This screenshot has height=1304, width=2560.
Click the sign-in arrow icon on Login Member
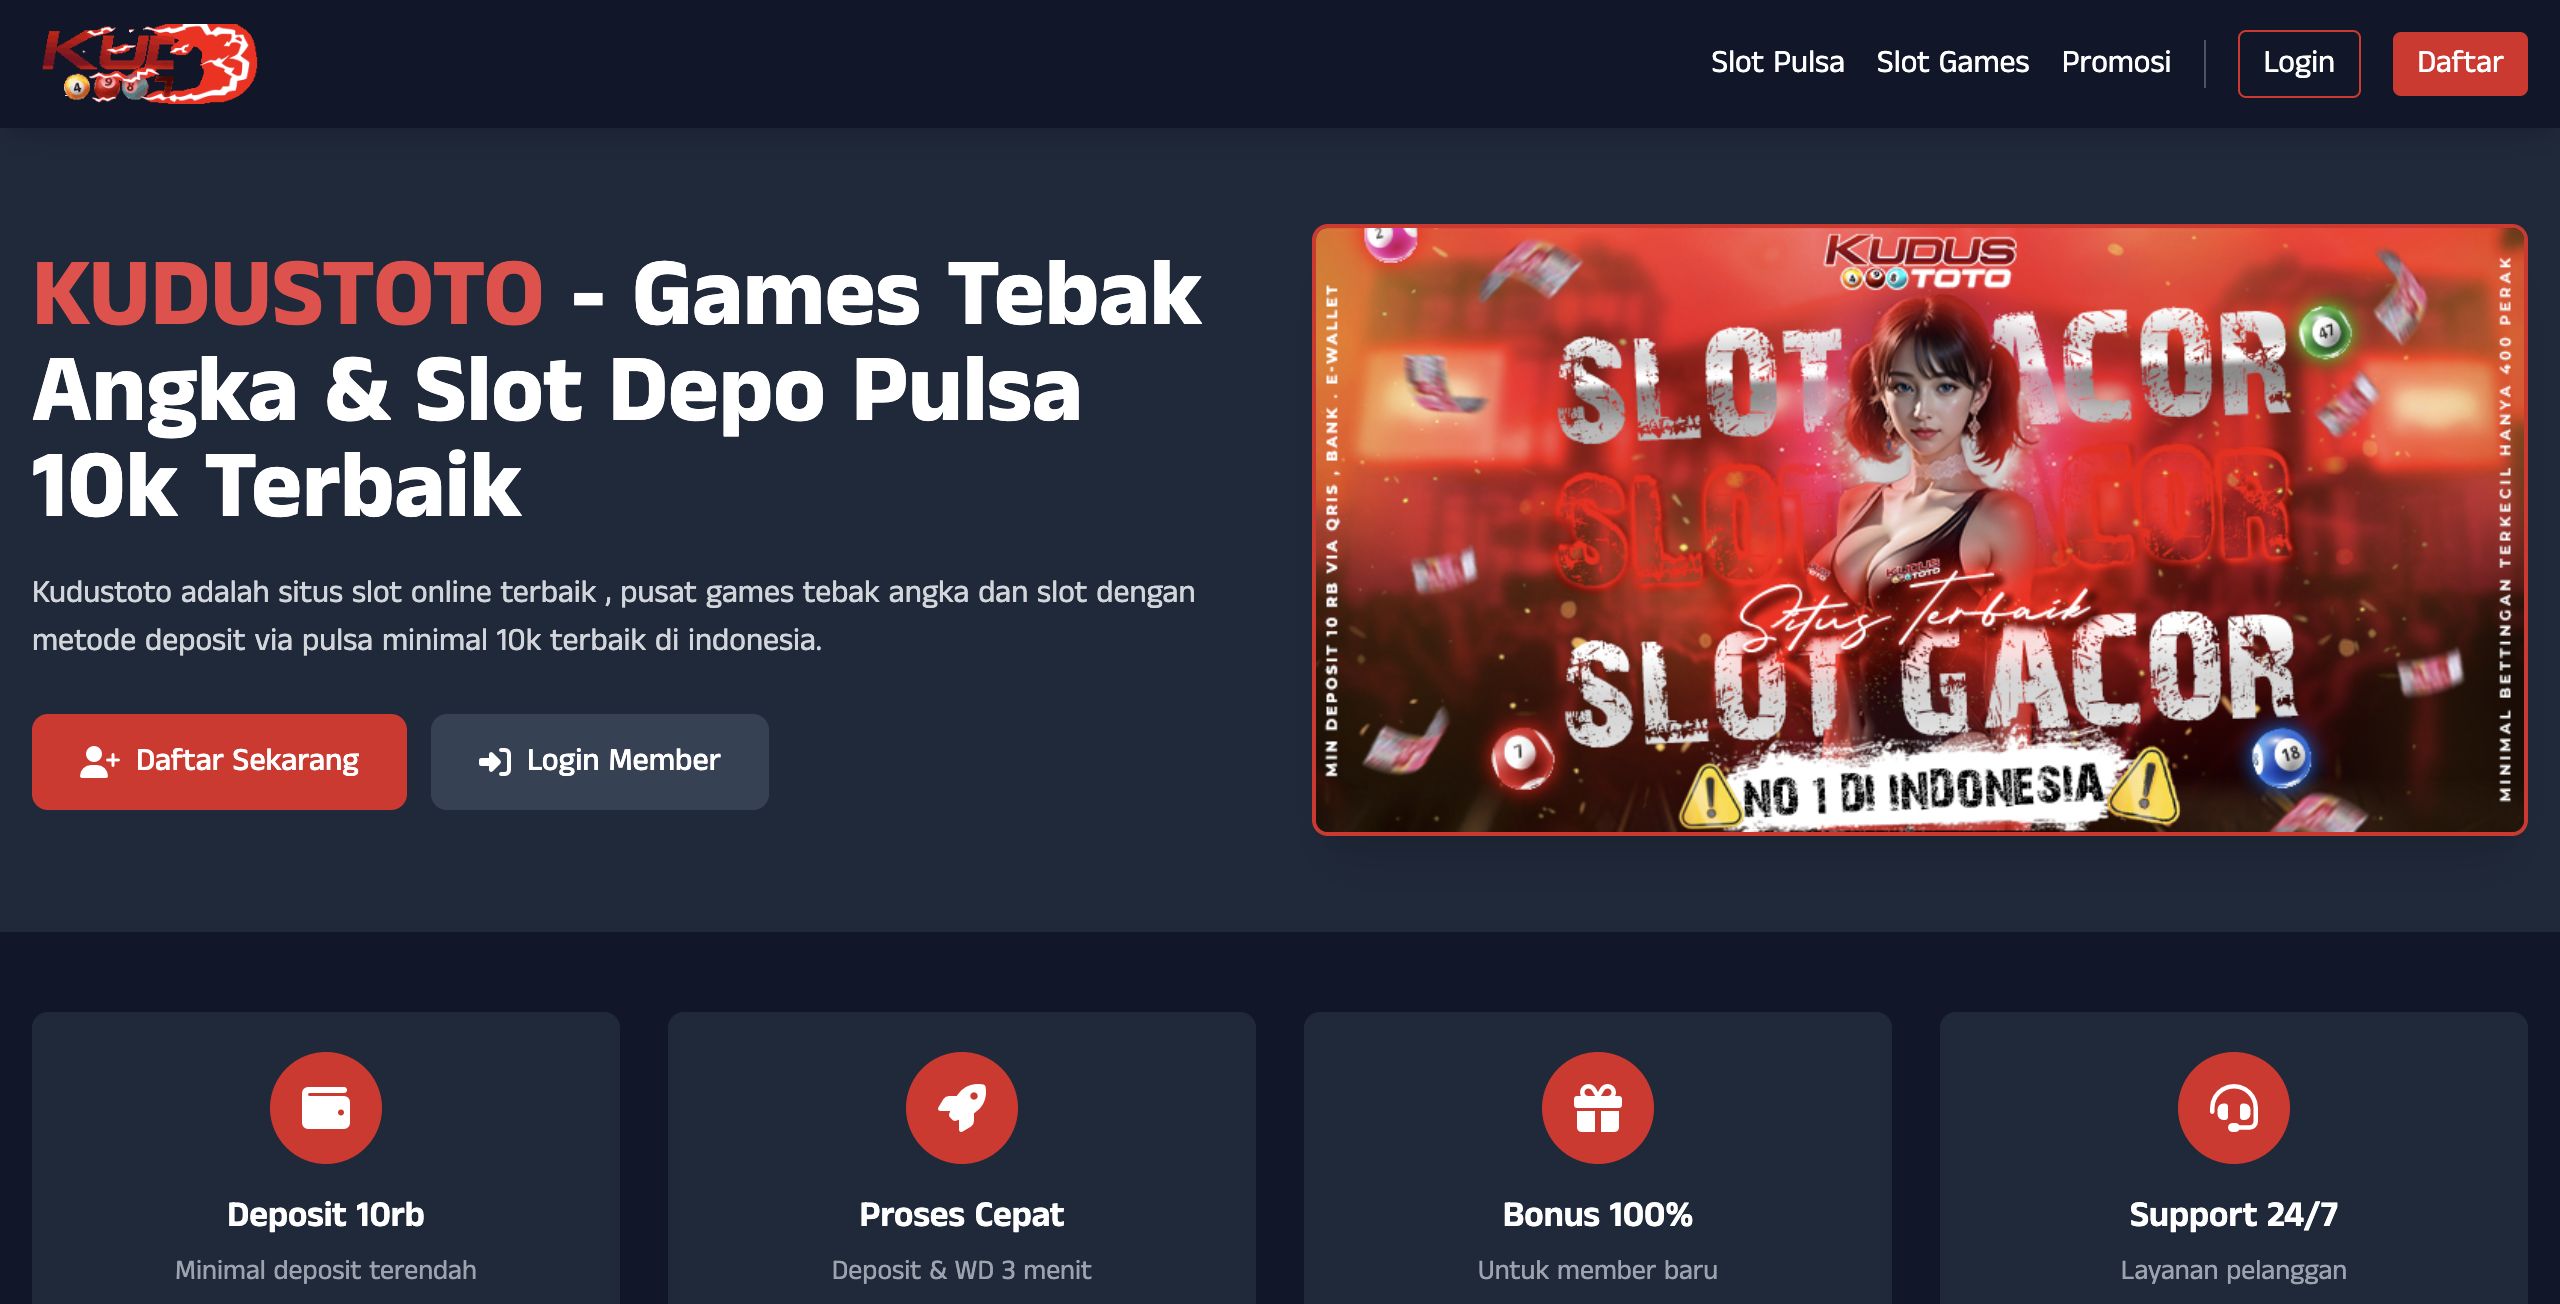pyautogui.click(x=495, y=762)
